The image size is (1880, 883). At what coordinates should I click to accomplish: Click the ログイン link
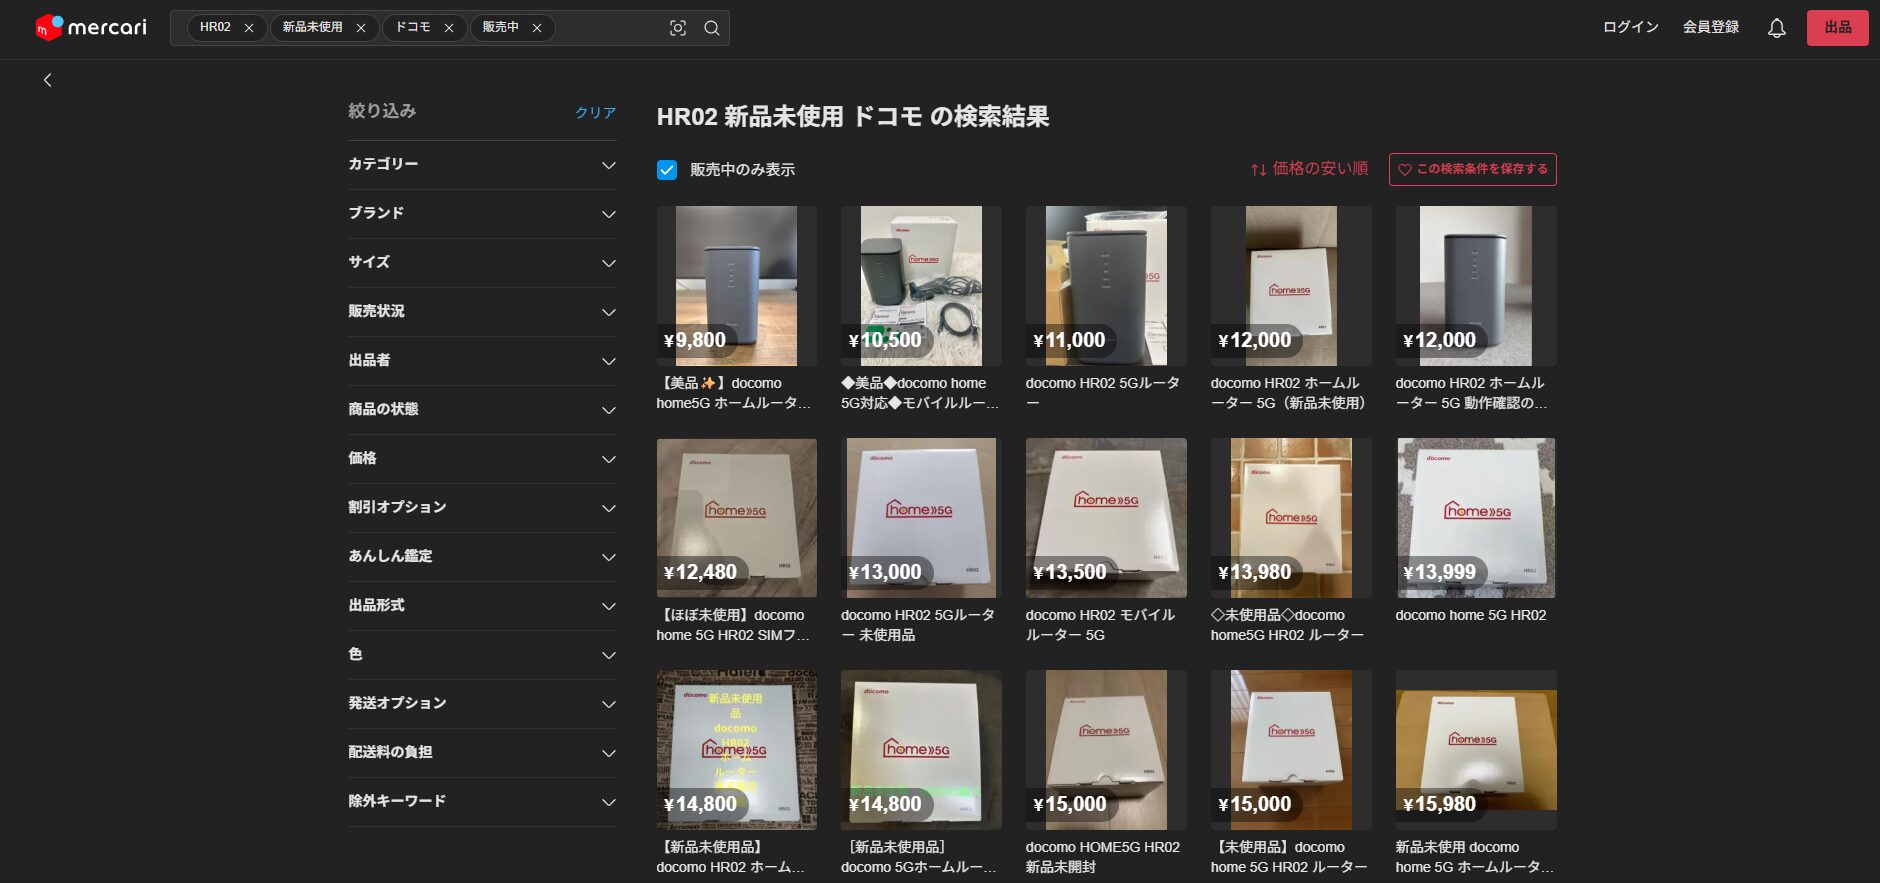point(1630,27)
